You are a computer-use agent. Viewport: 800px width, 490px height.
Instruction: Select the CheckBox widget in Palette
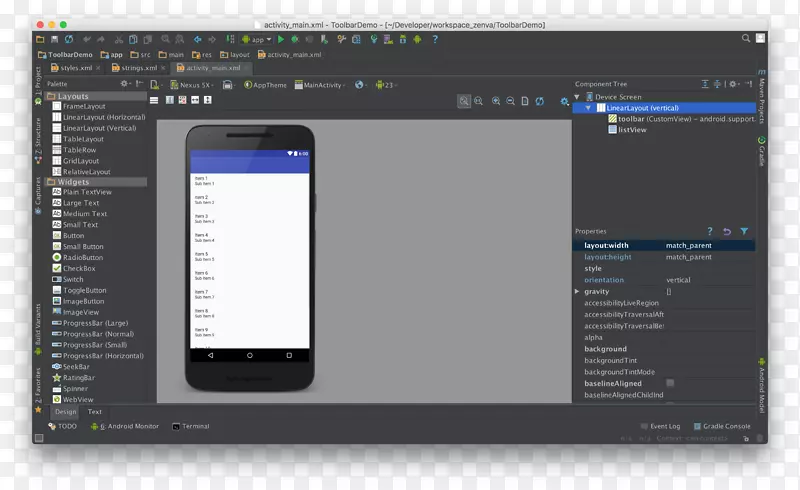click(79, 268)
